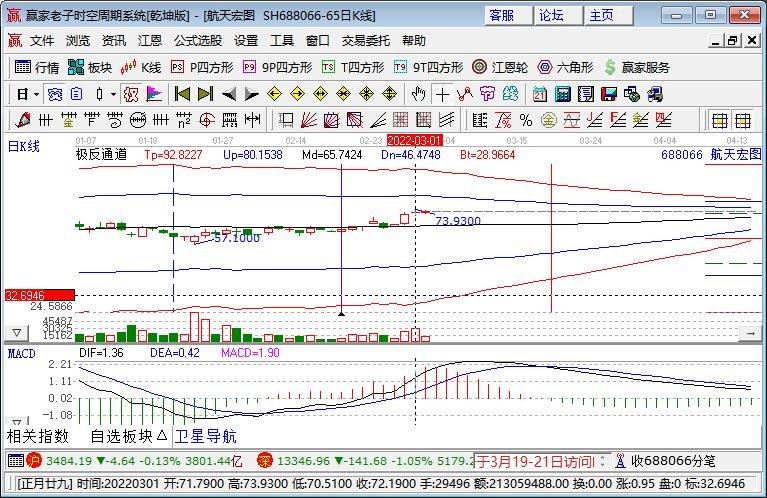Jump to the last bar icon
This screenshot has height=498, width=767.
[x=205, y=94]
